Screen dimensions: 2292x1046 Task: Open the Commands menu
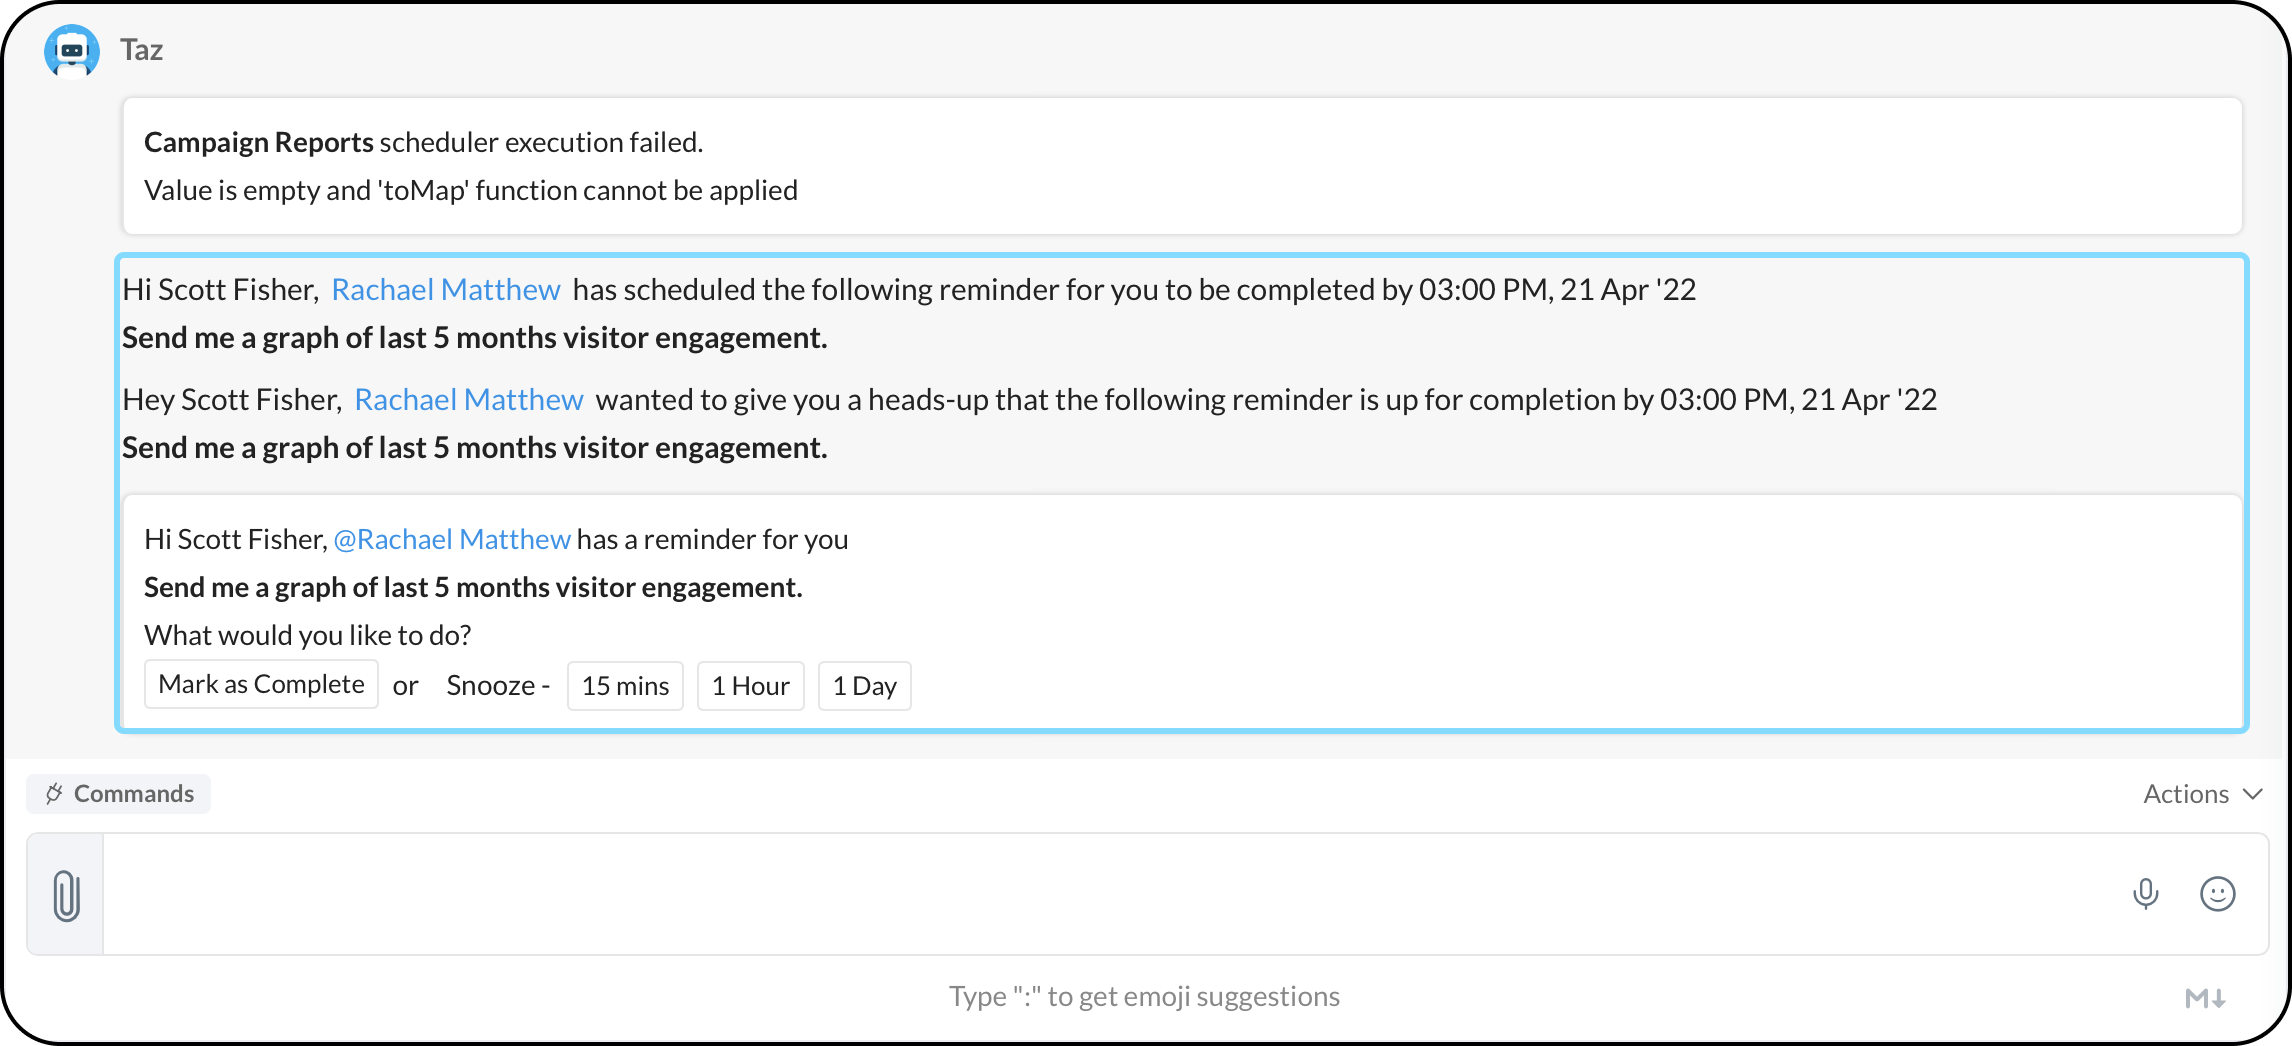click(133, 794)
